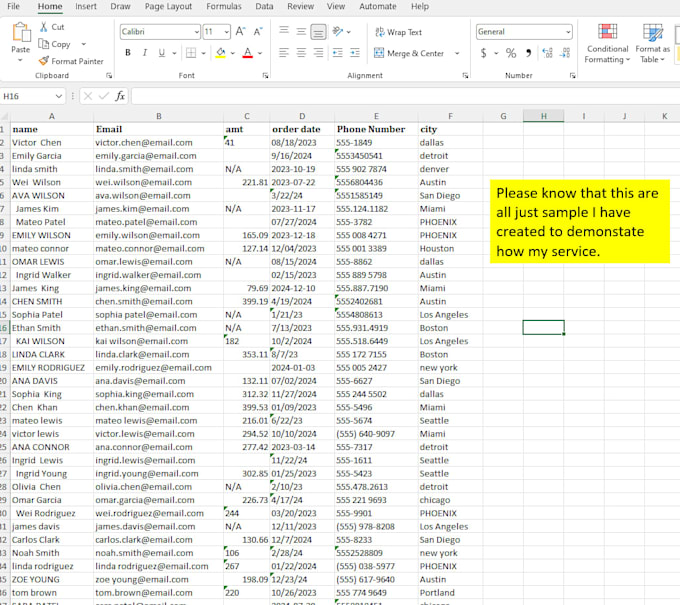This screenshot has height=605, width=680.
Task: Align text left icon
Action: tap(284, 53)
